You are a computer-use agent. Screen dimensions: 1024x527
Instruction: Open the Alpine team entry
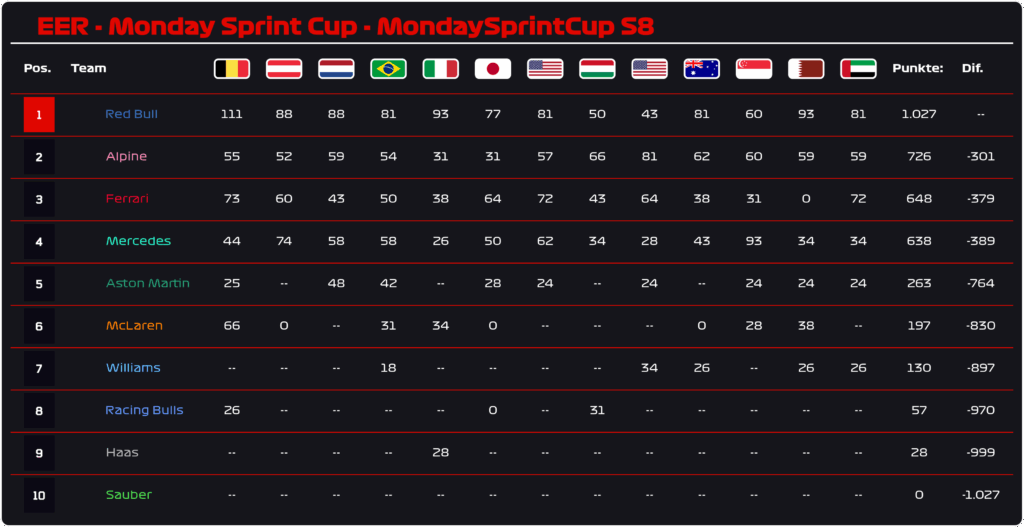click(126, 157)
